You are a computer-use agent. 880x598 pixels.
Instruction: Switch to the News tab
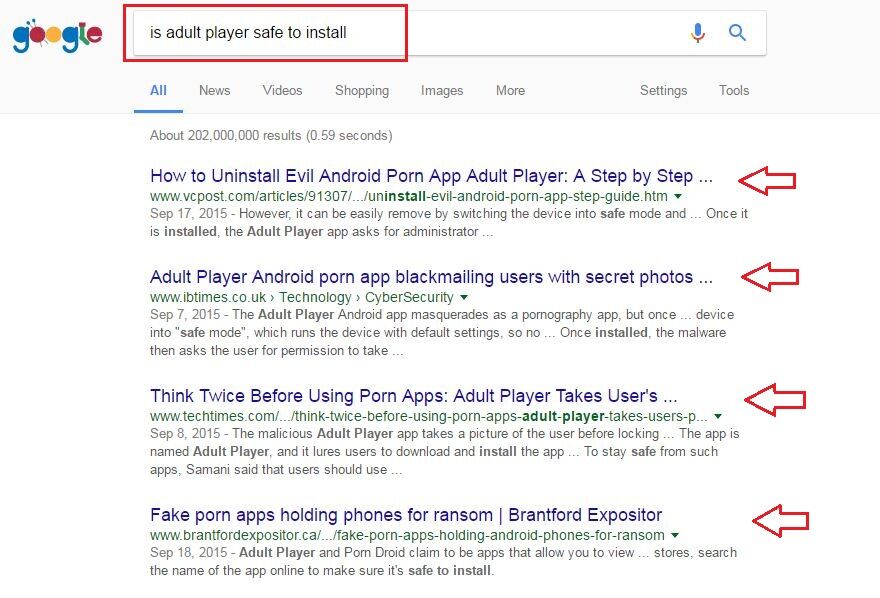coord(214,90)
